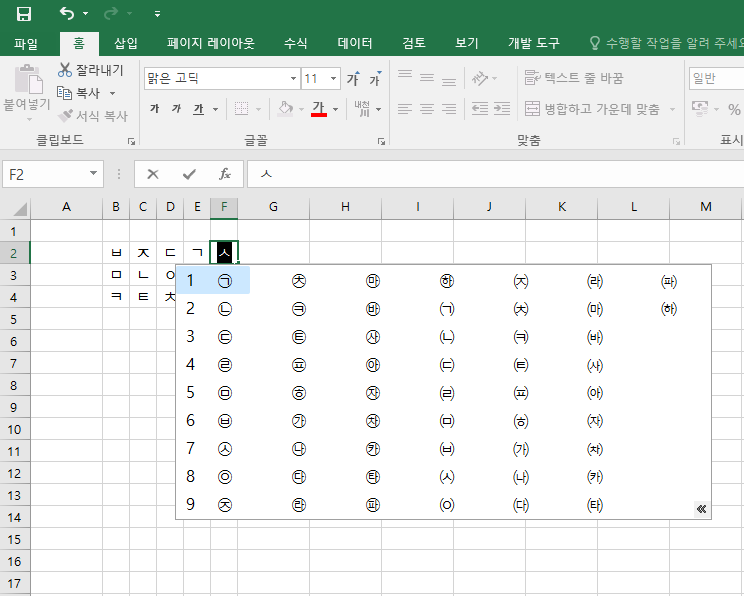Decrease indent
The image size is (744, 596).
coord(480,109)
